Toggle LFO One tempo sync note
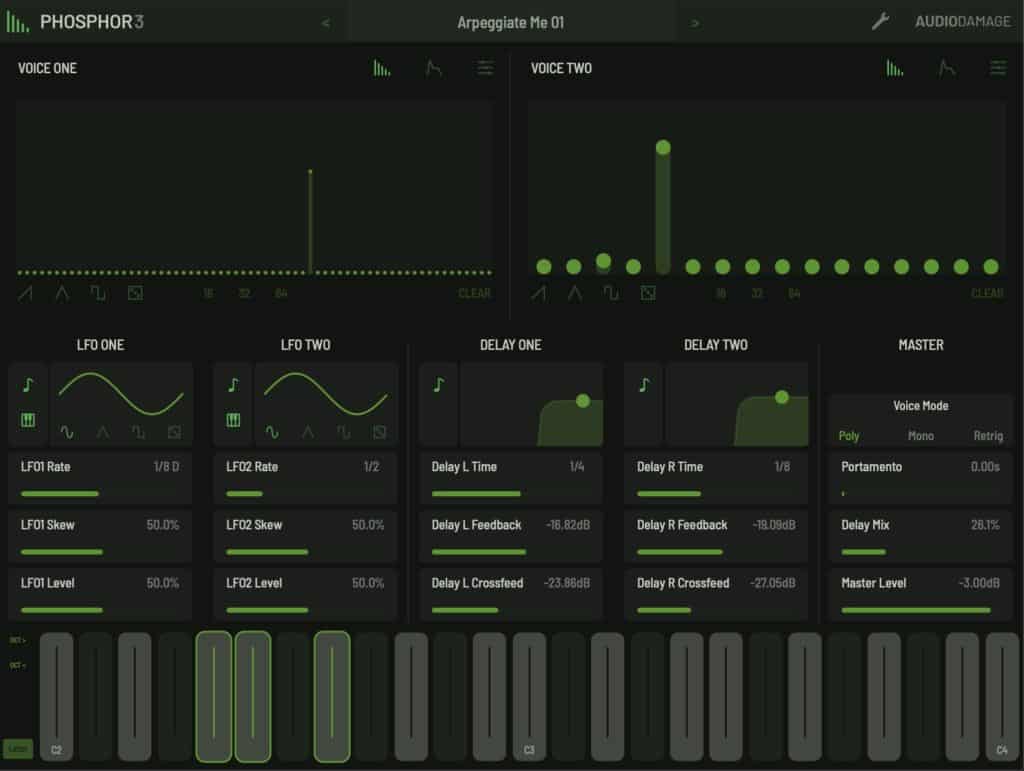 point(28,385)
